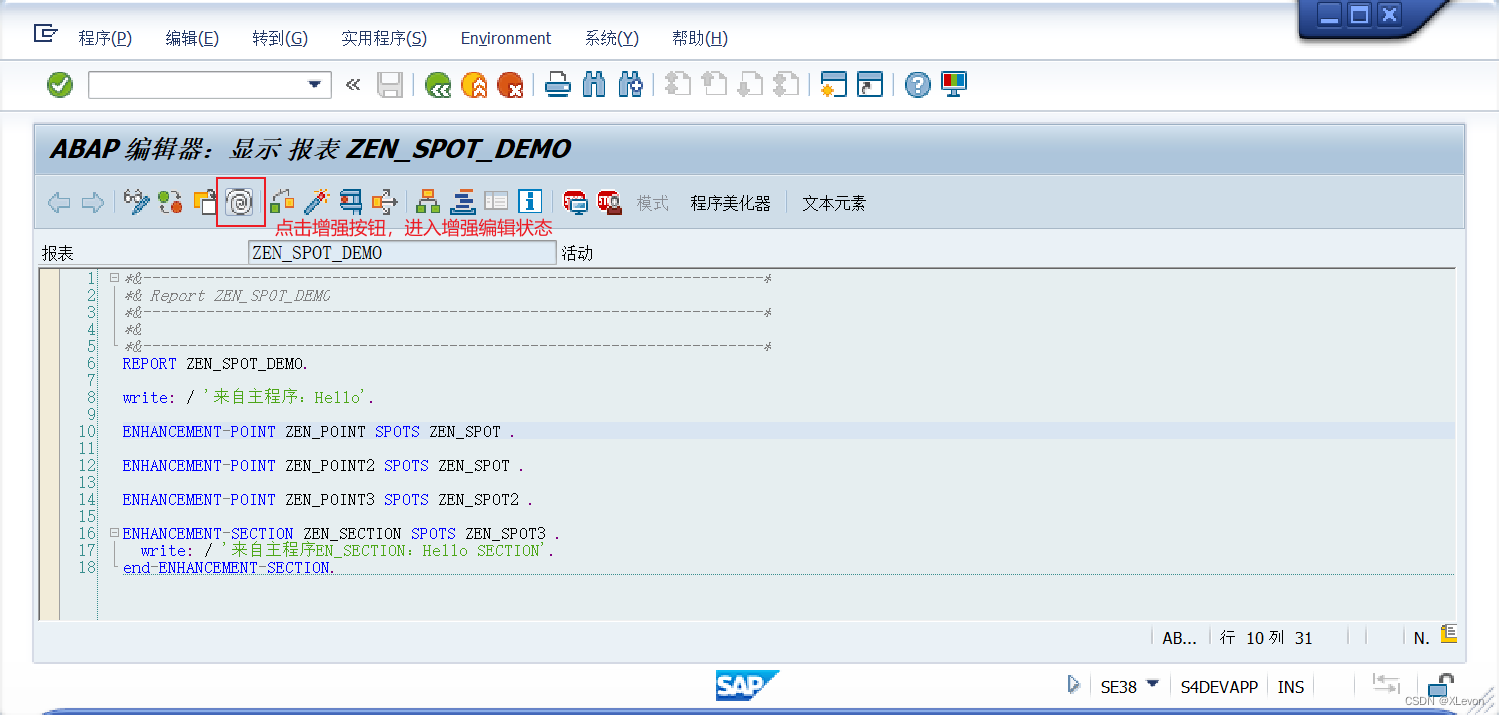Open the 帮助(H) menu

point(699,38)
